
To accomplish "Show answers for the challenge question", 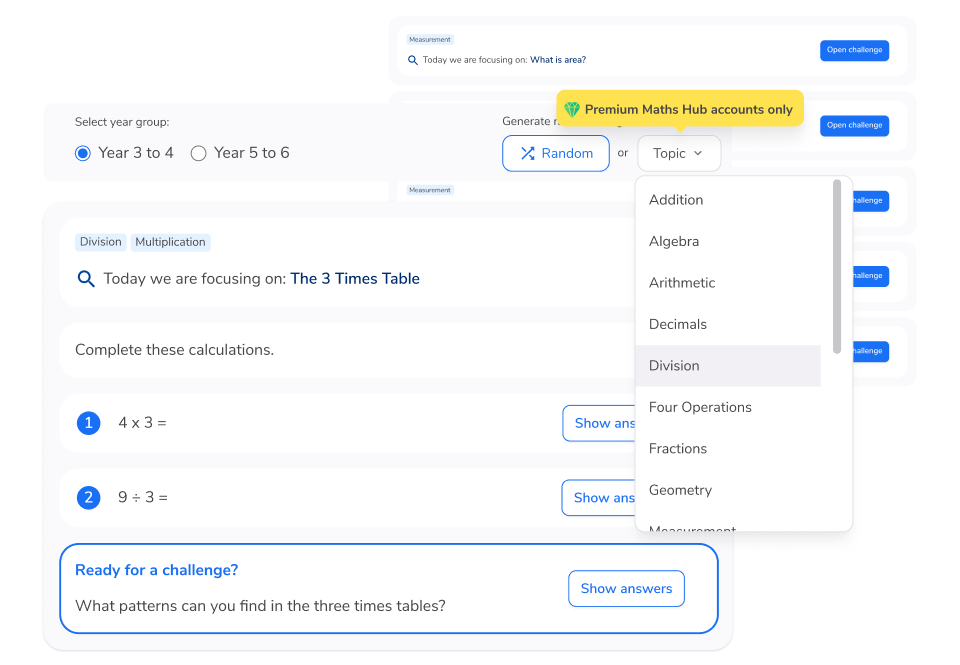I will (x=626, y=589).
